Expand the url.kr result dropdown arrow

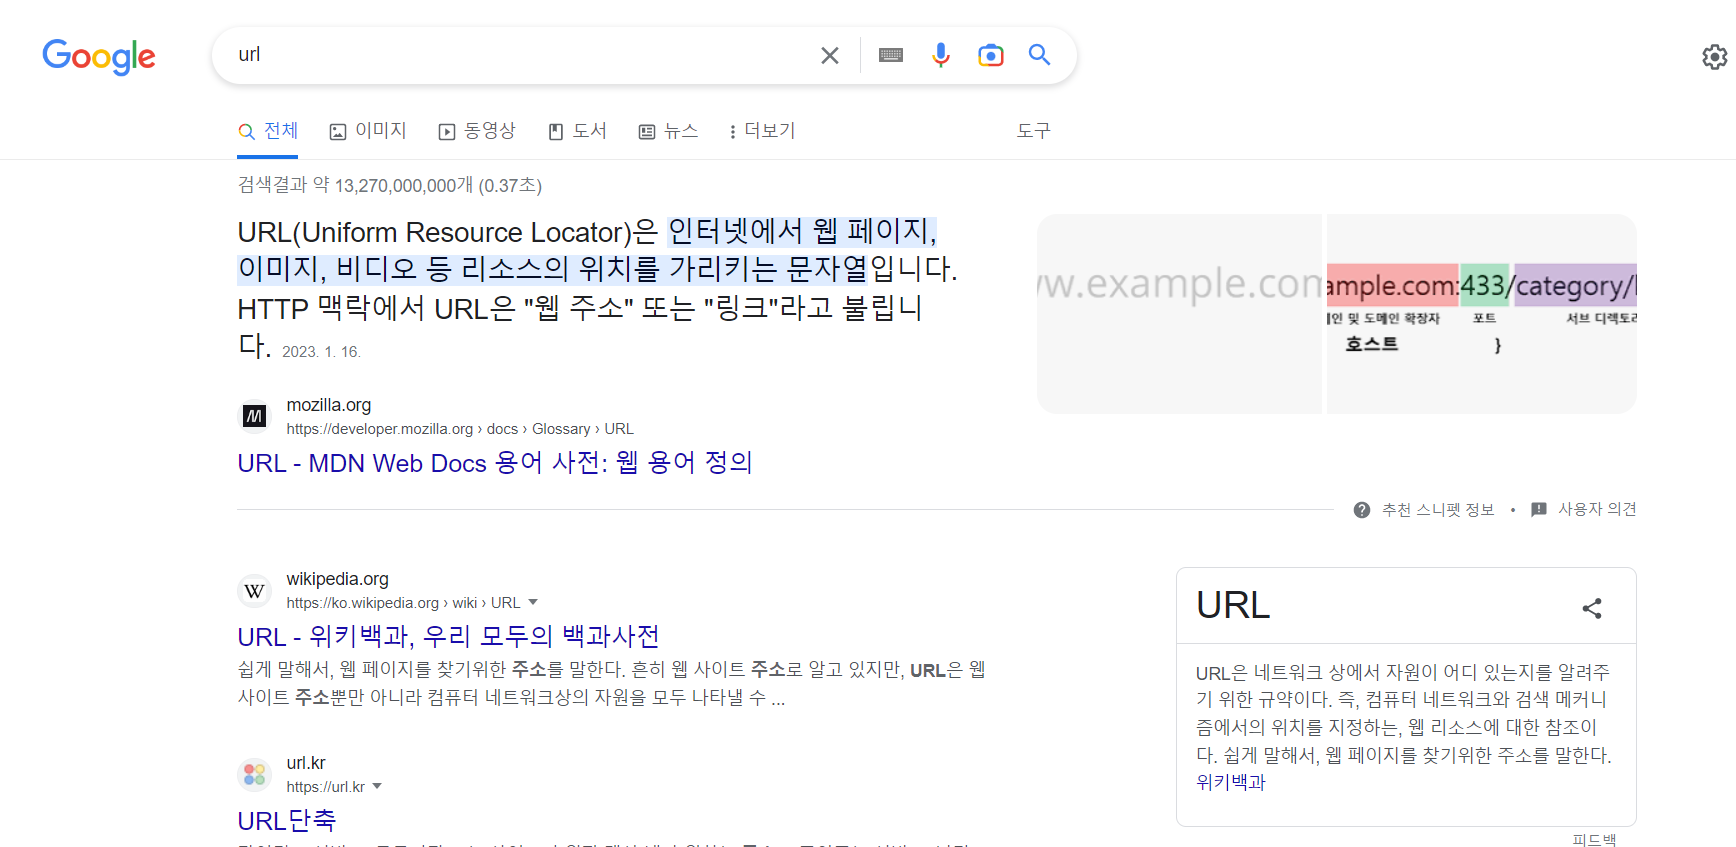pyautogui.click(x=377, y=786)
